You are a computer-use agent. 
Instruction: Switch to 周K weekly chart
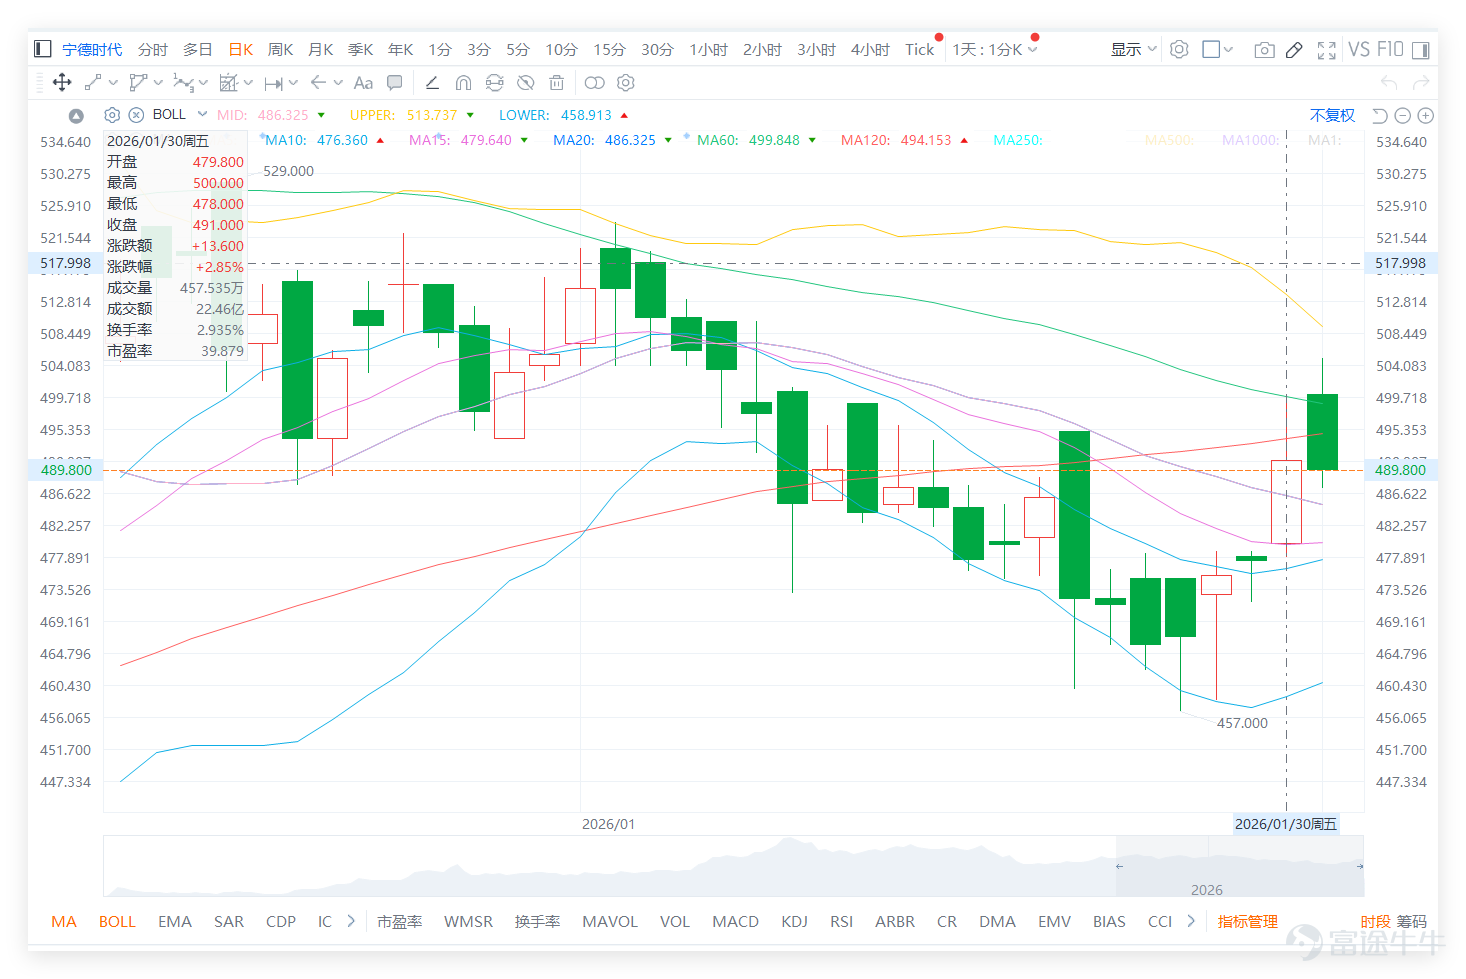click(x=281, y=49)
